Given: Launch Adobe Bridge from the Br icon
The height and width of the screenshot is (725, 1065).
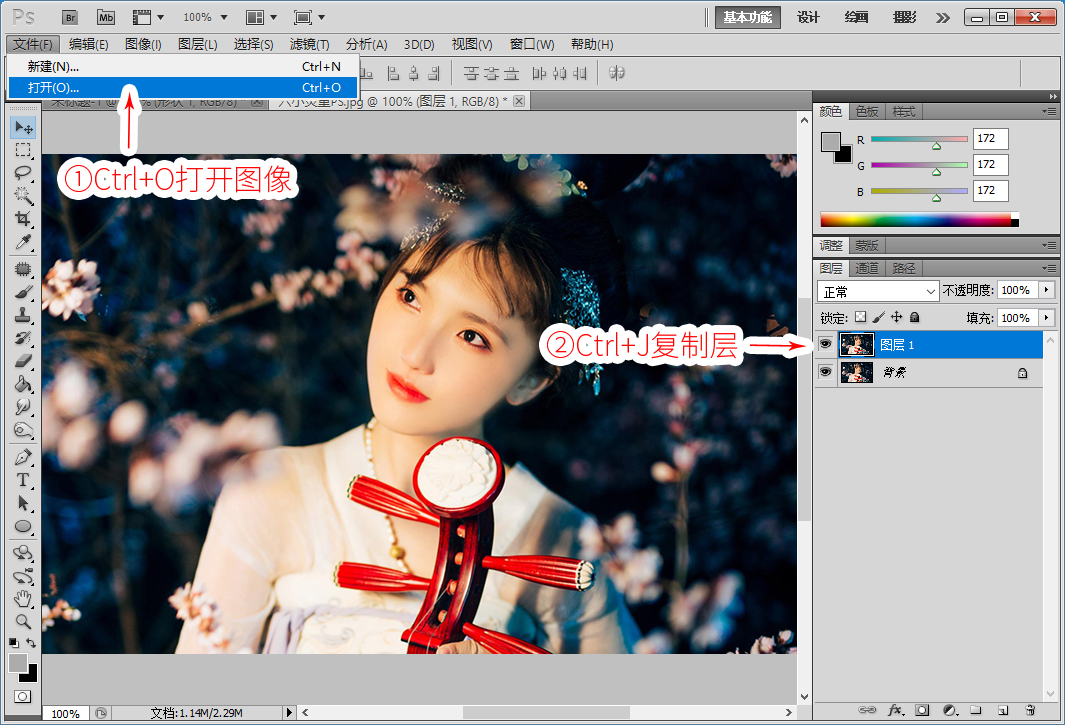Looking at the screenshot, I should coord(70,17).
